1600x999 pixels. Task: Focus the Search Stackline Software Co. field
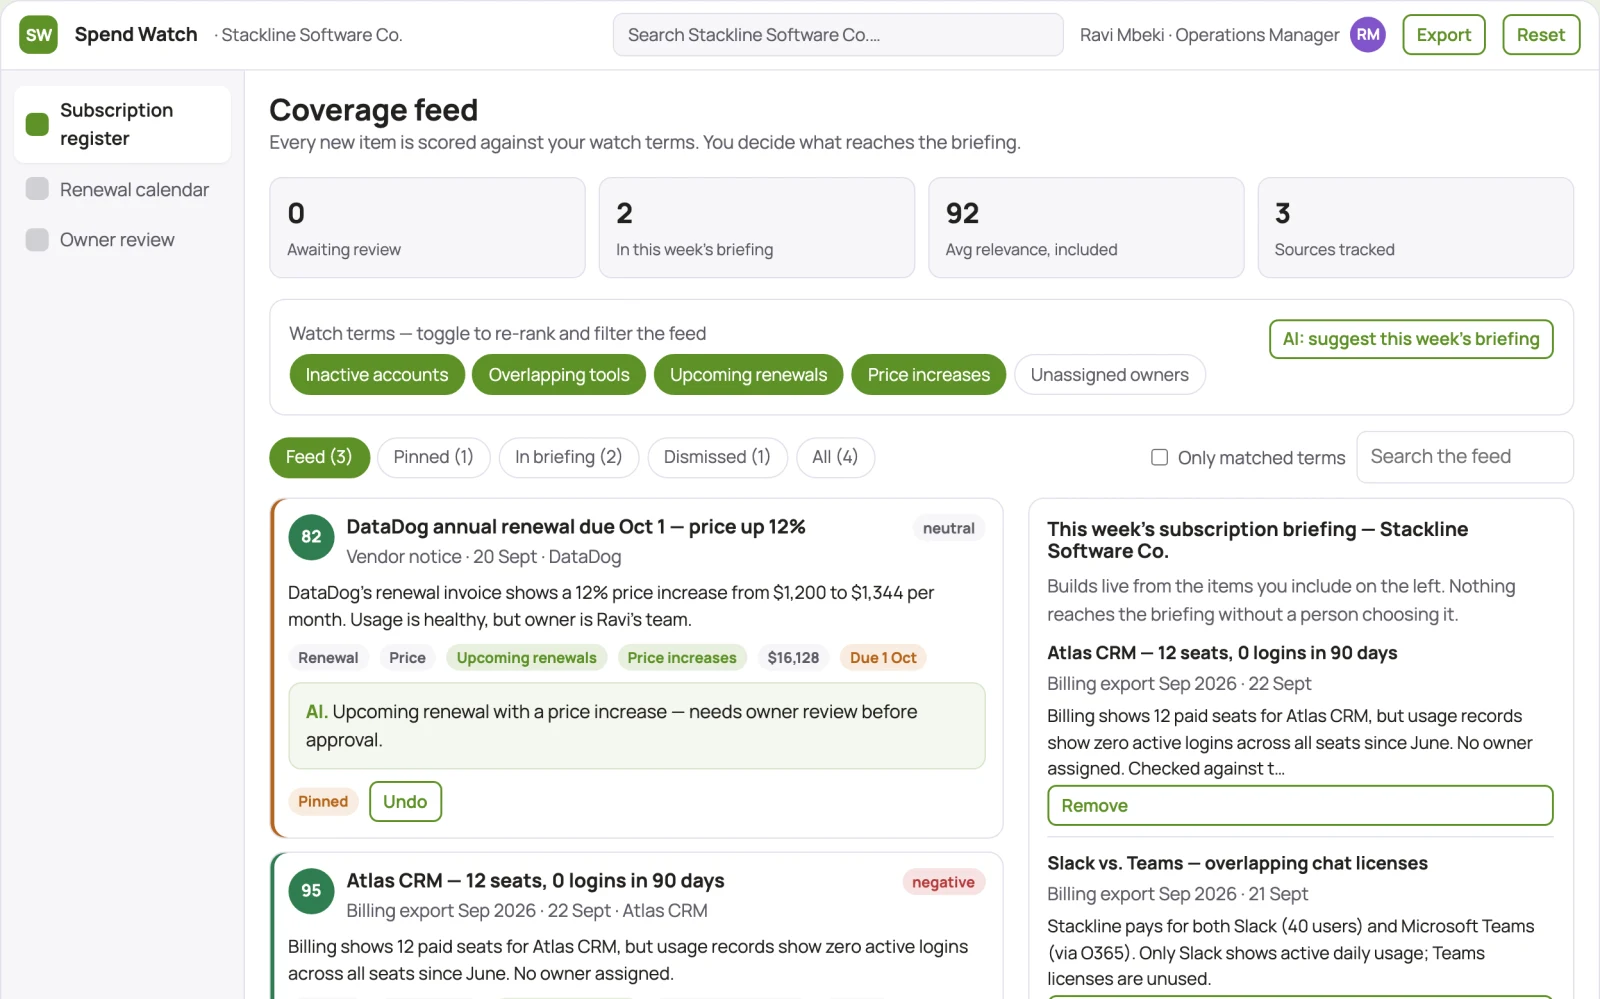(838, 35)
